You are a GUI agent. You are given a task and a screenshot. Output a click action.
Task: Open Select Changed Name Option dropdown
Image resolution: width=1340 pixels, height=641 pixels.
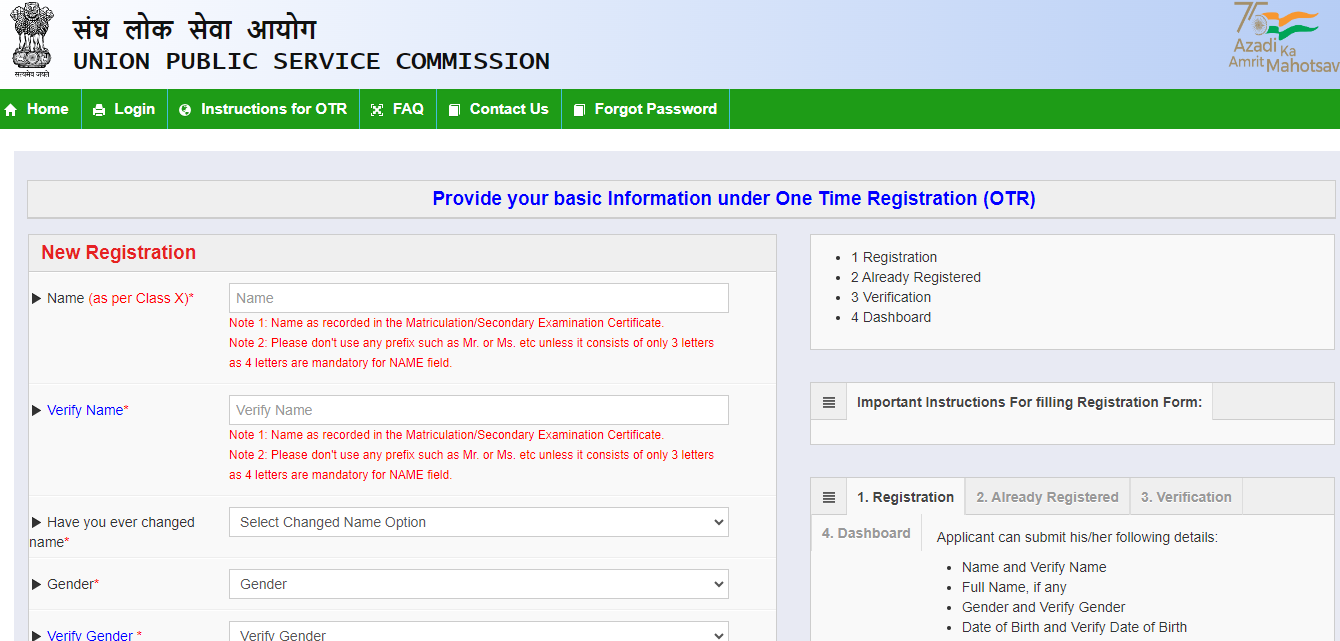479,522
